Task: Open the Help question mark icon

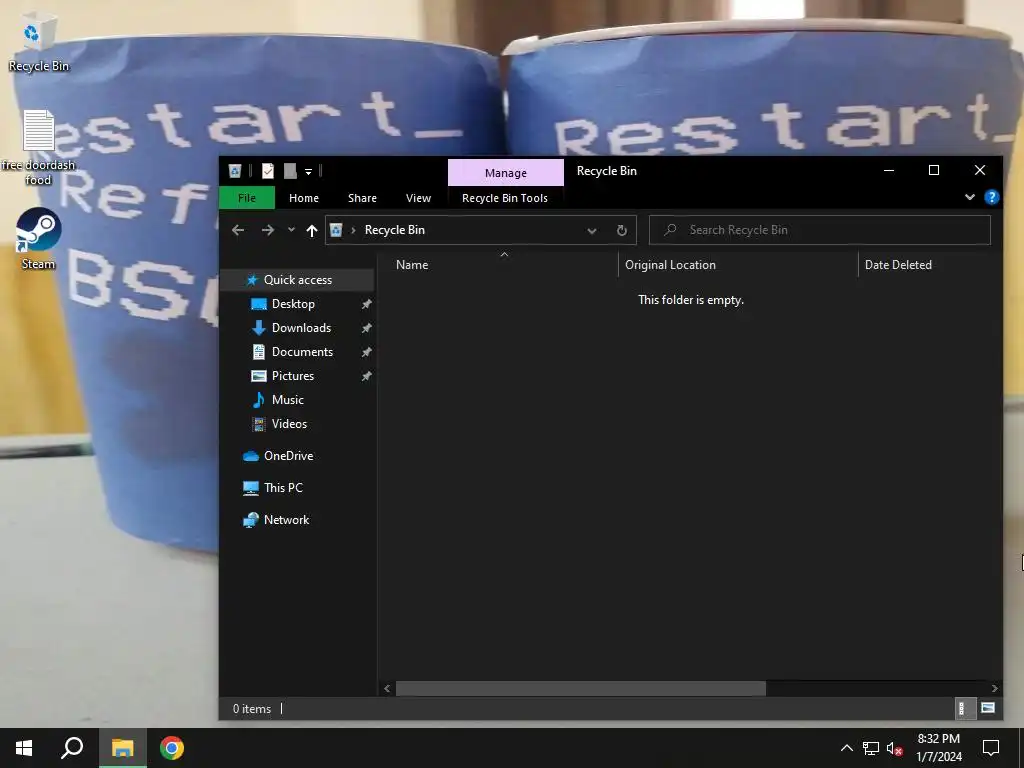Action: 991,197
